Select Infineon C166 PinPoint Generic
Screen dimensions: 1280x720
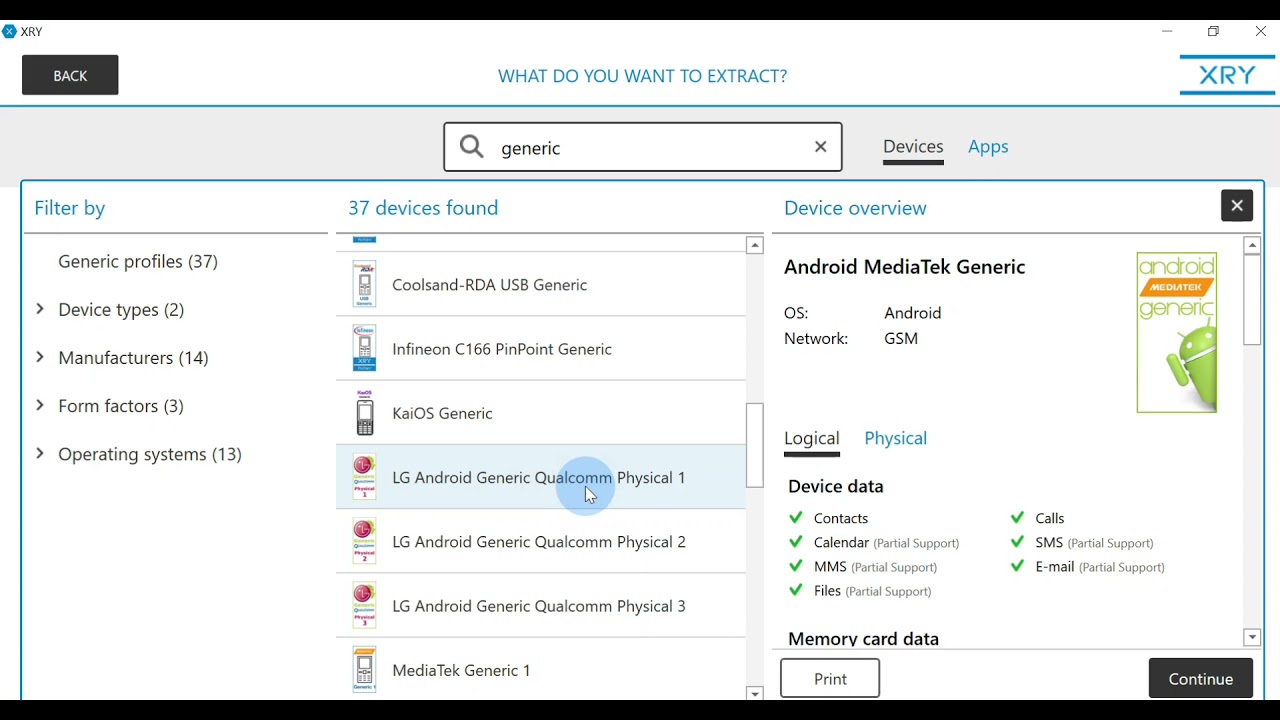(541, 349)
